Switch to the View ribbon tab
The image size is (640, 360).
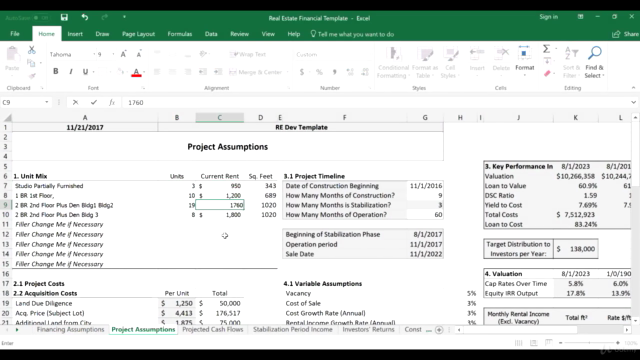(268, 34)
